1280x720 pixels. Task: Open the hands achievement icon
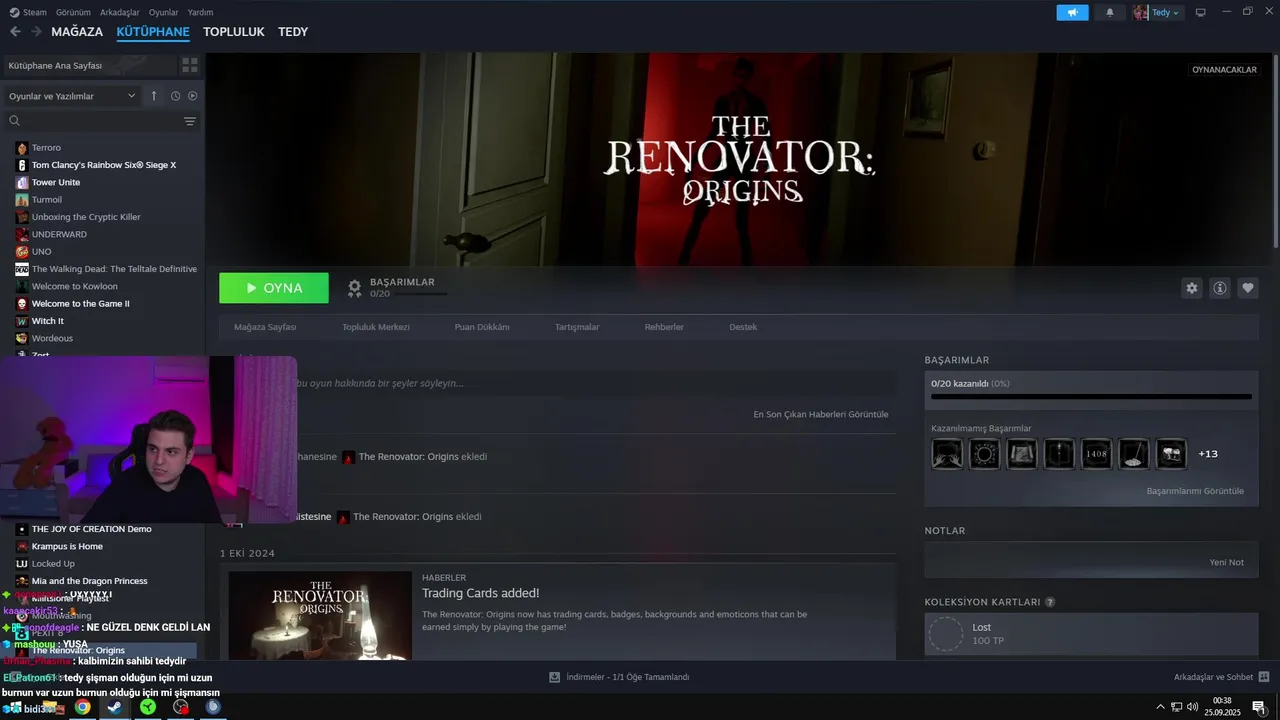pyautogui.click(x=947, y=454)
